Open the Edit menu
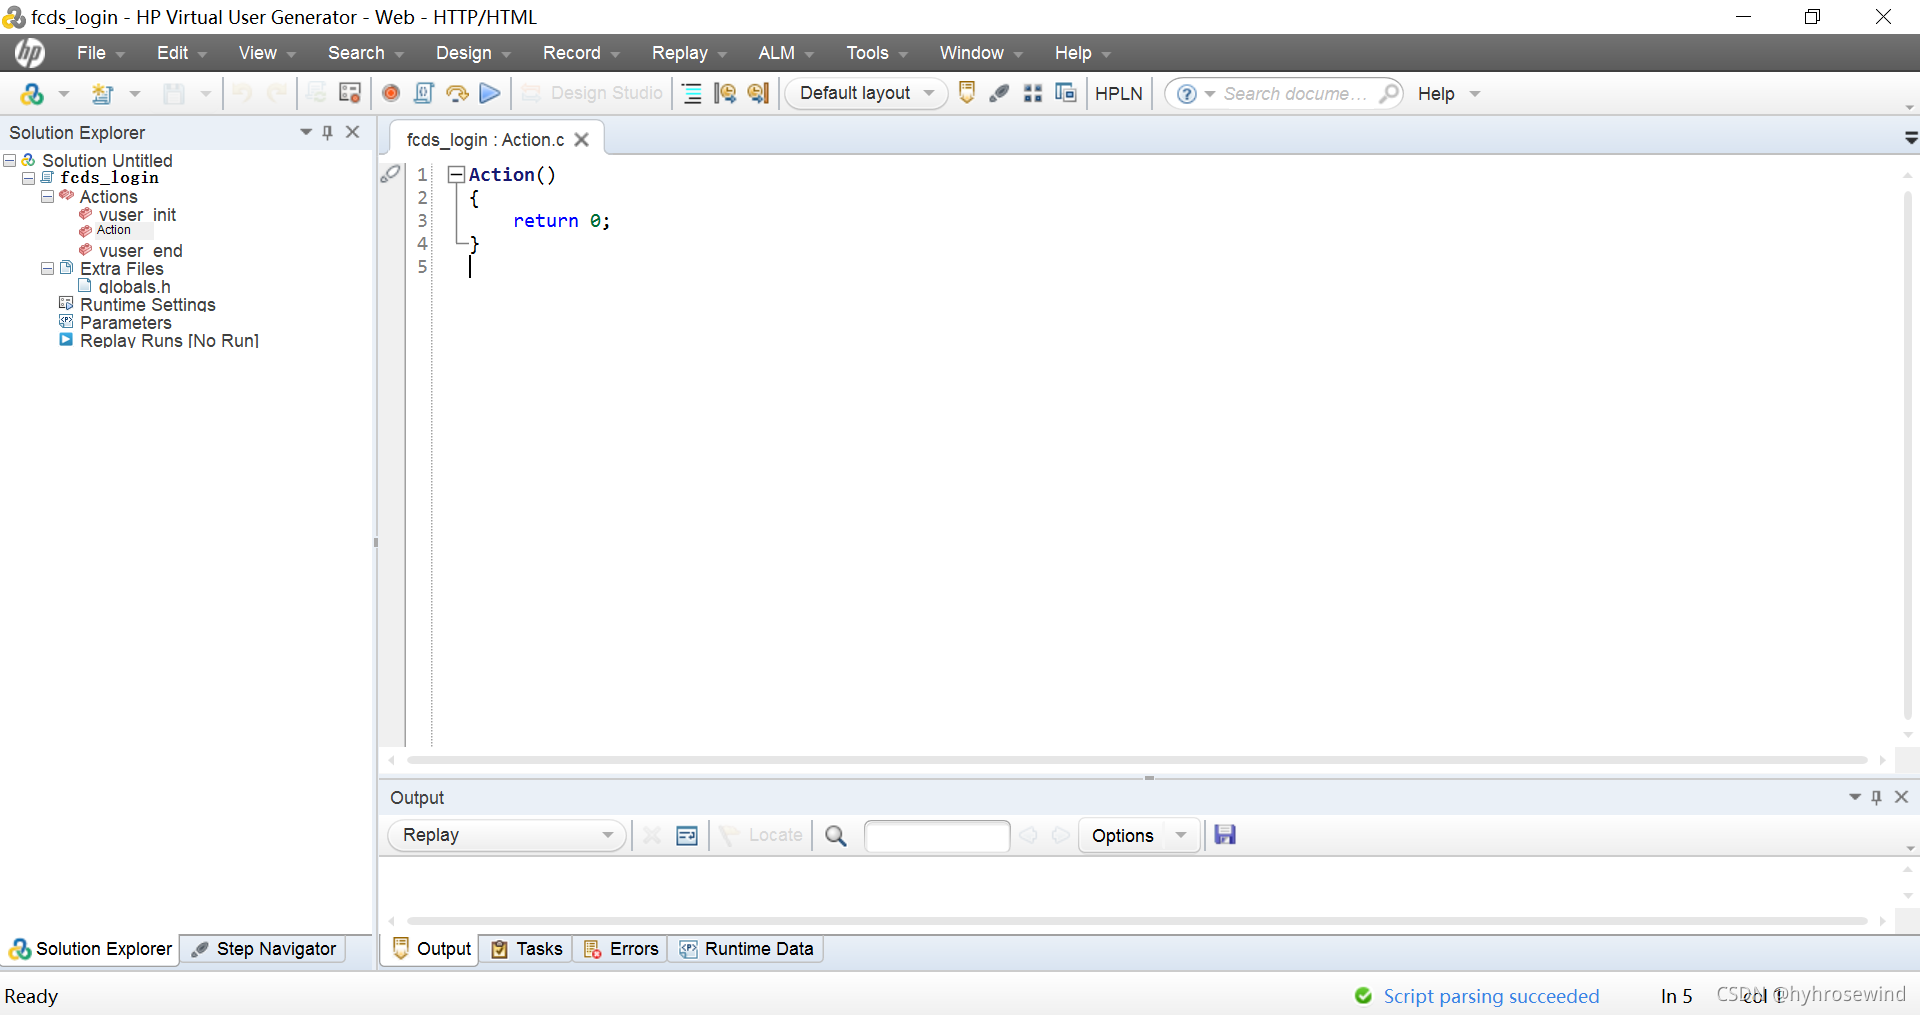Screen dimensions: 1920x1015 pyautogui.click(x=181, y=53)
